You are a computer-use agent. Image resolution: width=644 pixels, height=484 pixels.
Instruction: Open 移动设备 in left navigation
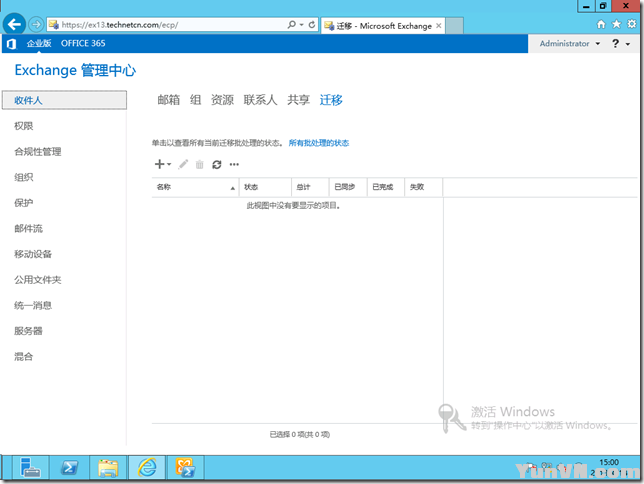tap(33, 254)
